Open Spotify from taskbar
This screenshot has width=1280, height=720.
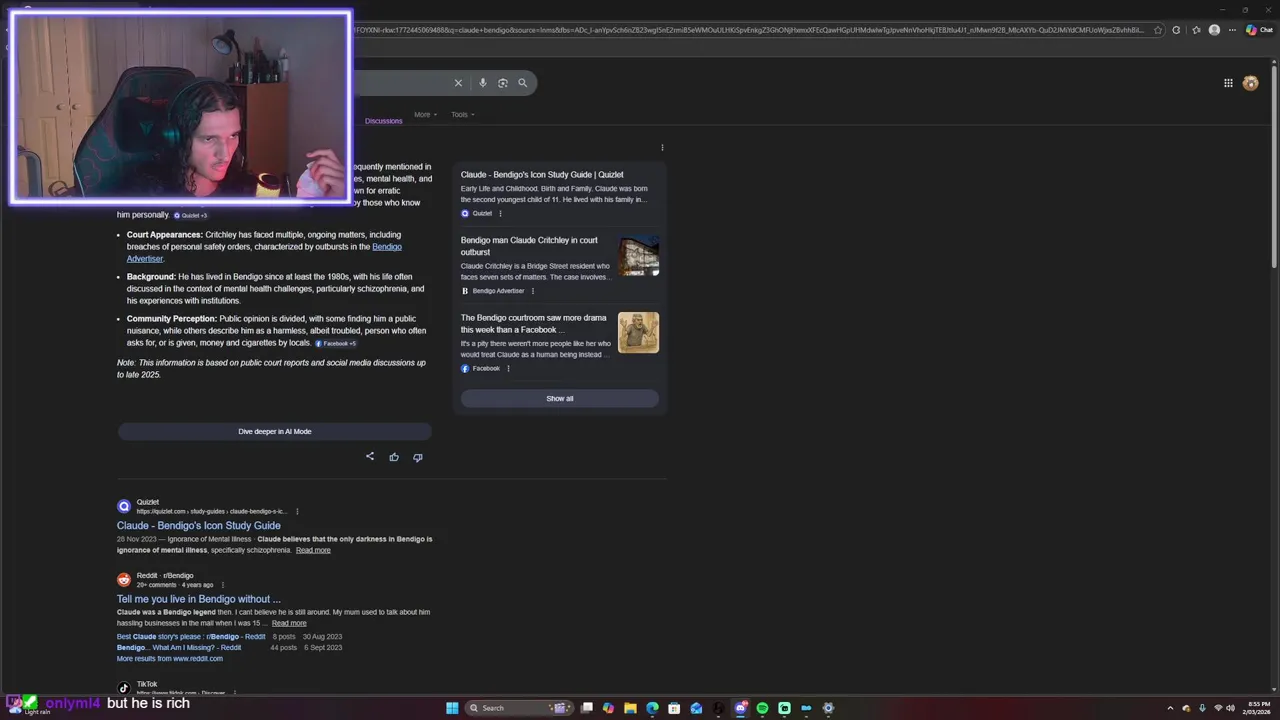(x=762, y=708)
